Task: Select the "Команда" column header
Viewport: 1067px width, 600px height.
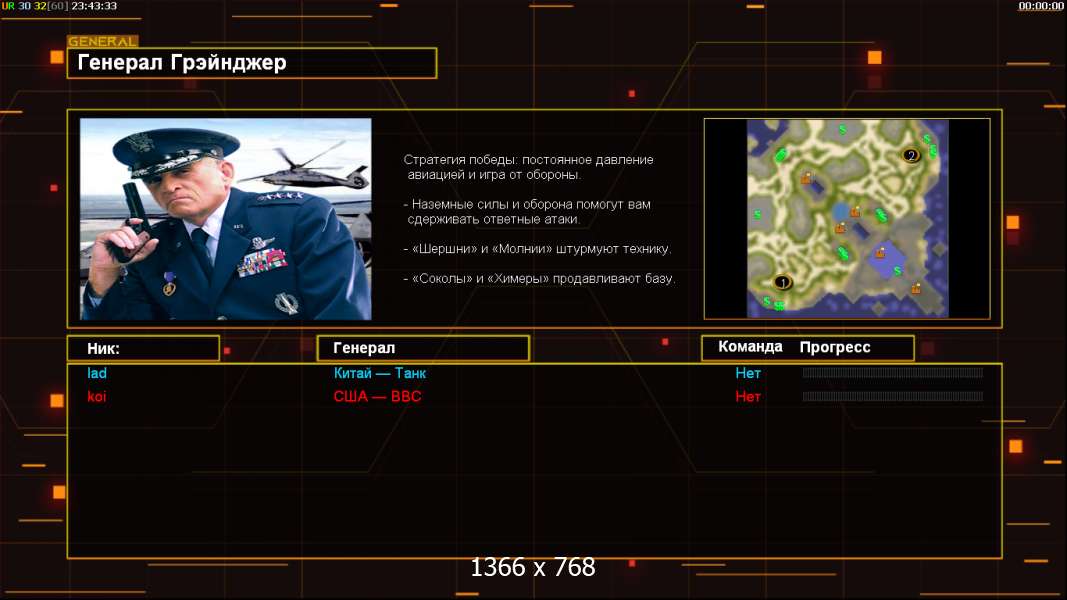Action: (750, 347)
